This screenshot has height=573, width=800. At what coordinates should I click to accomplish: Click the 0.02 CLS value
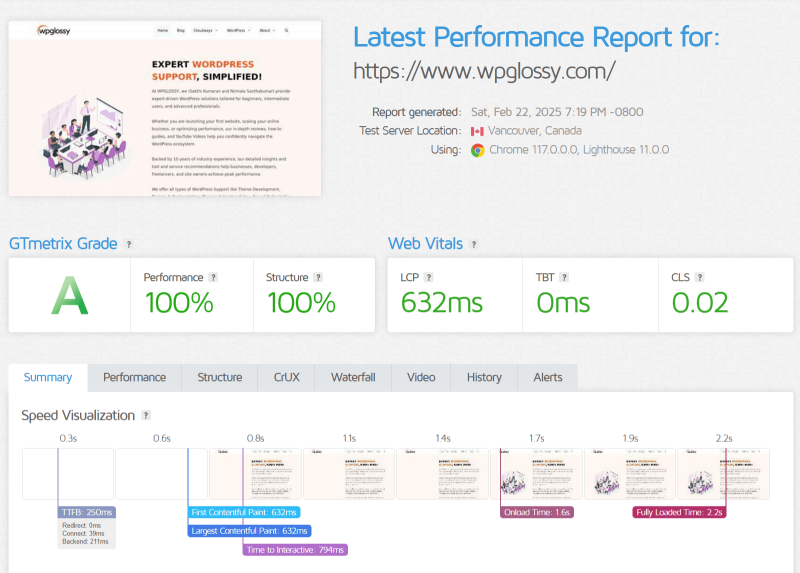click(700, 303)
